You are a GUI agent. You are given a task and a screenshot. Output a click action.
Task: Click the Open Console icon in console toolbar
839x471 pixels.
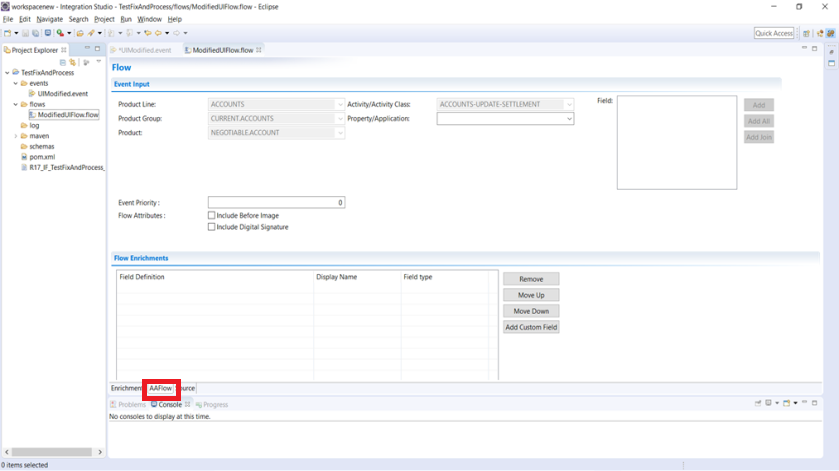tap(788, 404)
